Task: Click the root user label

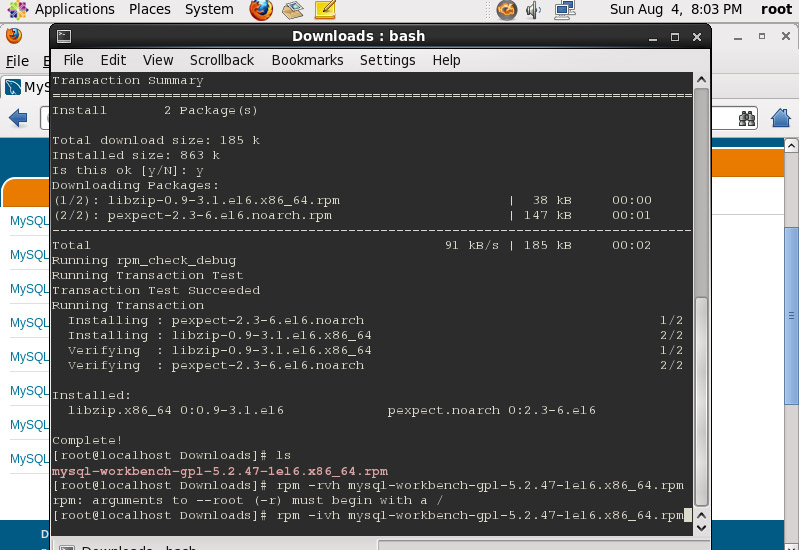Action: pyautogui.click(x=777, y=9)
